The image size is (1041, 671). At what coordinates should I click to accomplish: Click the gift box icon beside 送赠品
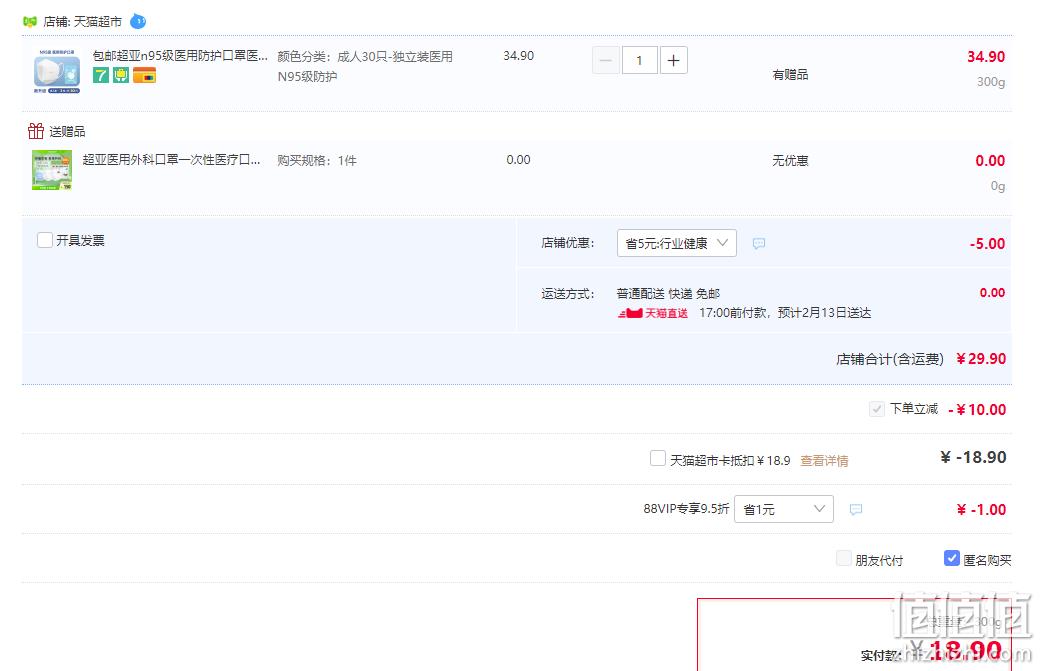pyautogui.click(x=36, y=131)
